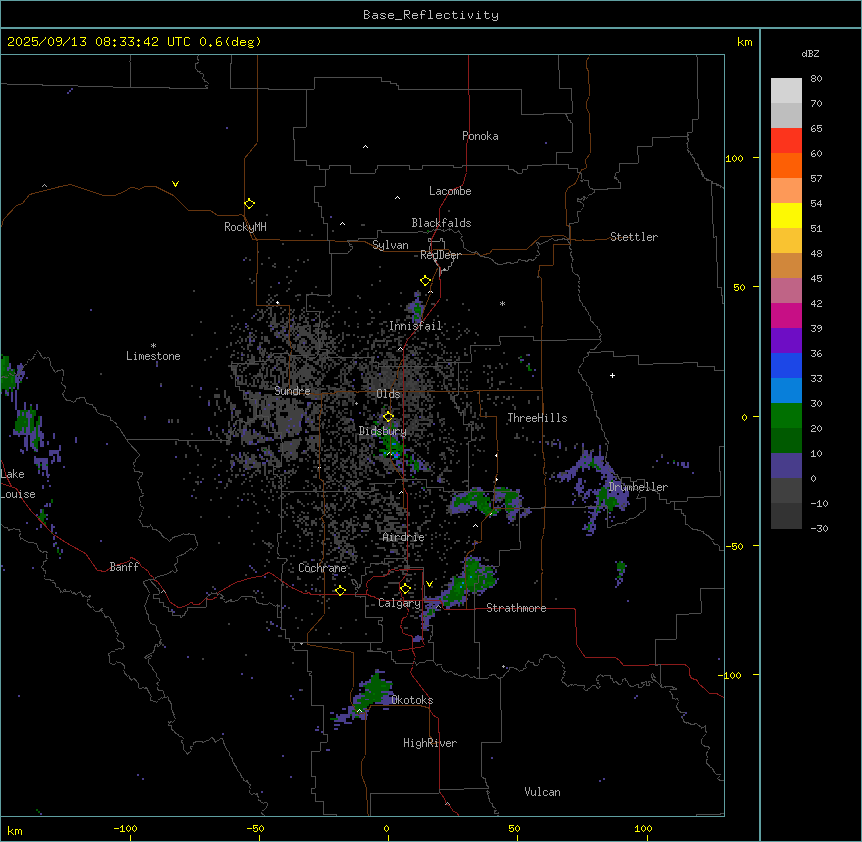This screenshot has width=862, height=842.
Task: Click the orange 57-60 dBZ legend swatch
Action: [x=786, y=165]
